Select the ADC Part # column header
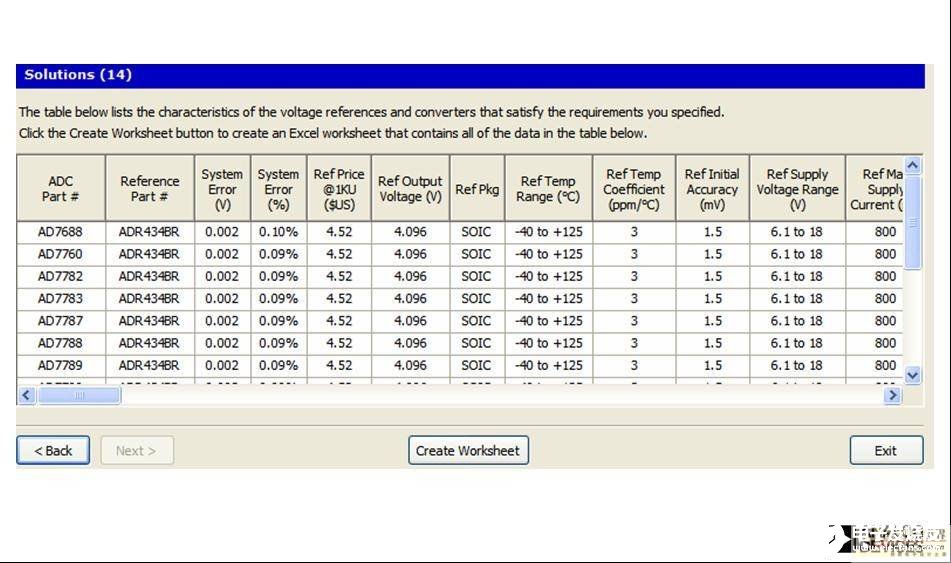The image size is (951, 563). pos(60,189)
